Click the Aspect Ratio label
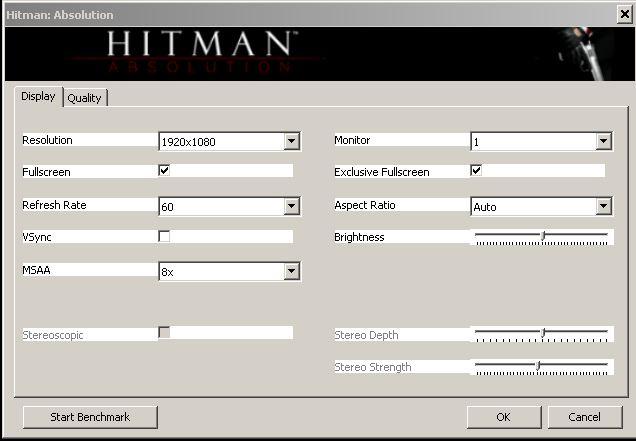The height and width of the screenshot is (441, 636). 365,205
